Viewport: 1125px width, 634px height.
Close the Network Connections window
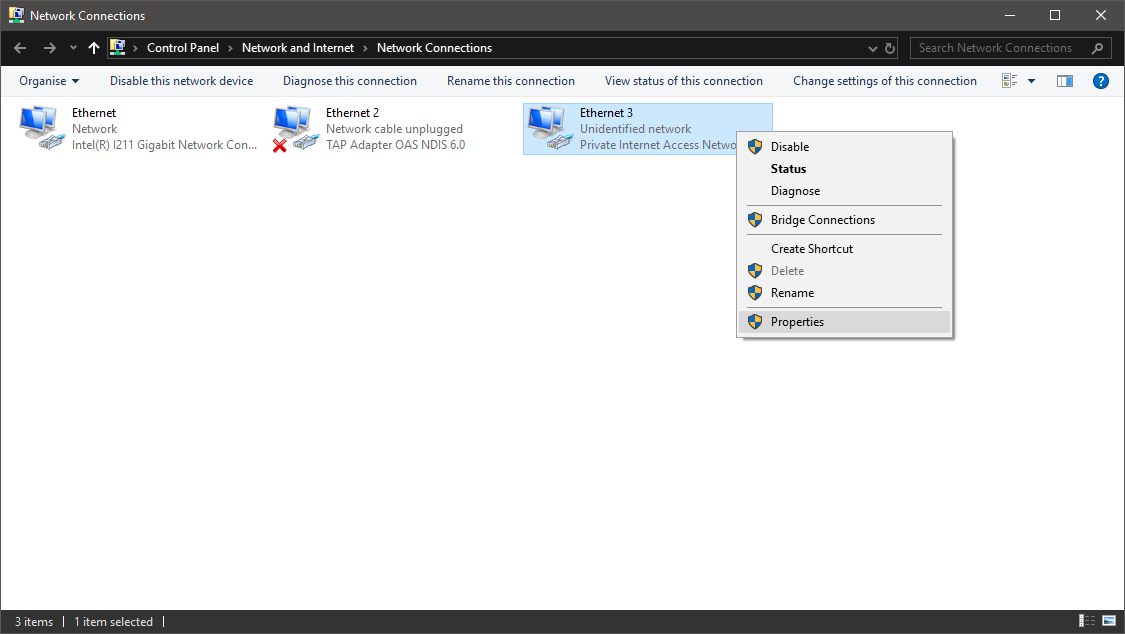[x=1101, y=15]
